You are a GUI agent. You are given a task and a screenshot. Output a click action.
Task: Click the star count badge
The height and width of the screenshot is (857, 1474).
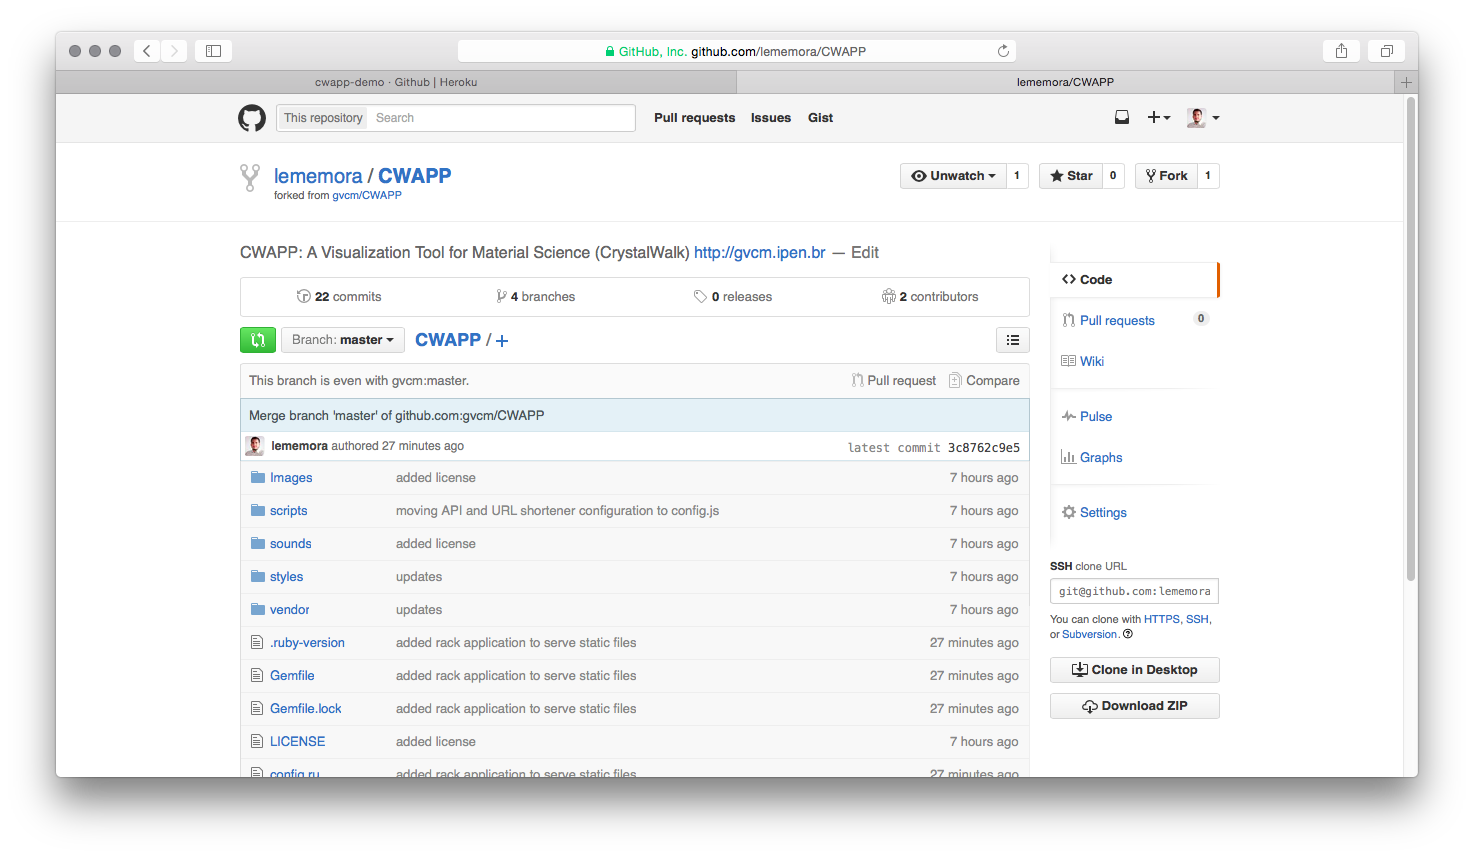point(1113,176)
